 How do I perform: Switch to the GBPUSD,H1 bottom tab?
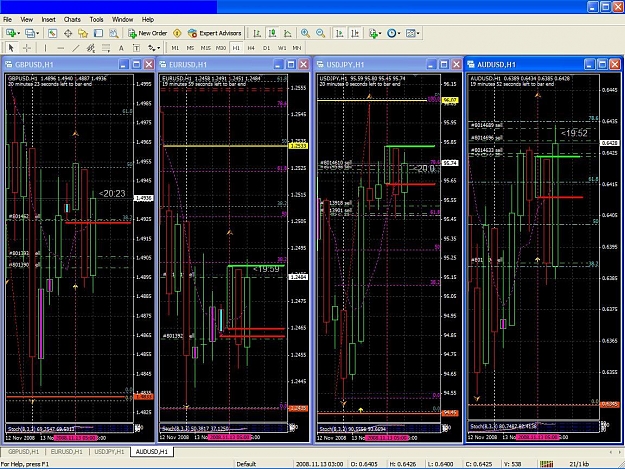pos(24,452)
